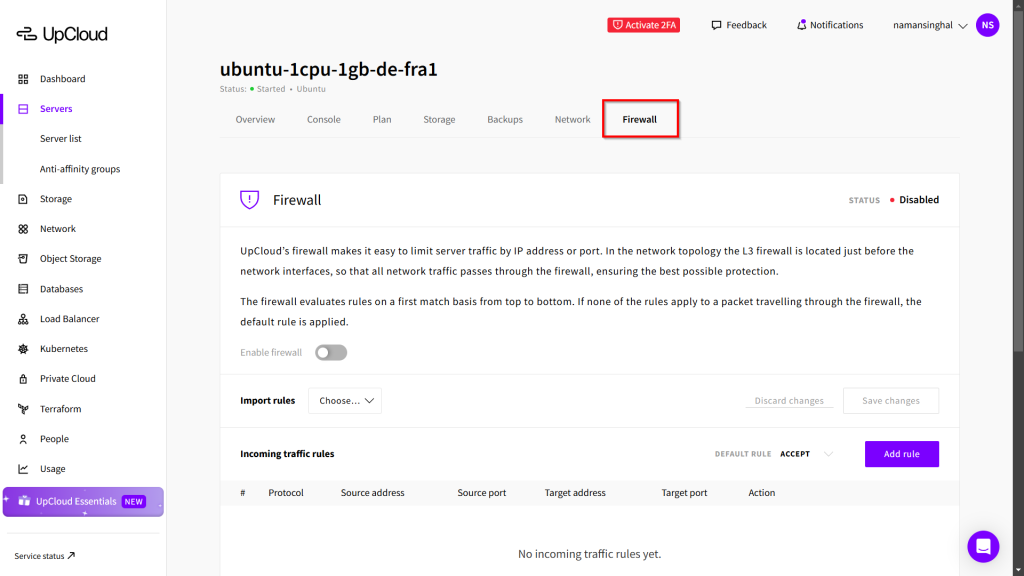Open the chat support bubble icon
Screen dimensions: 1024x576
pos(983,546)
